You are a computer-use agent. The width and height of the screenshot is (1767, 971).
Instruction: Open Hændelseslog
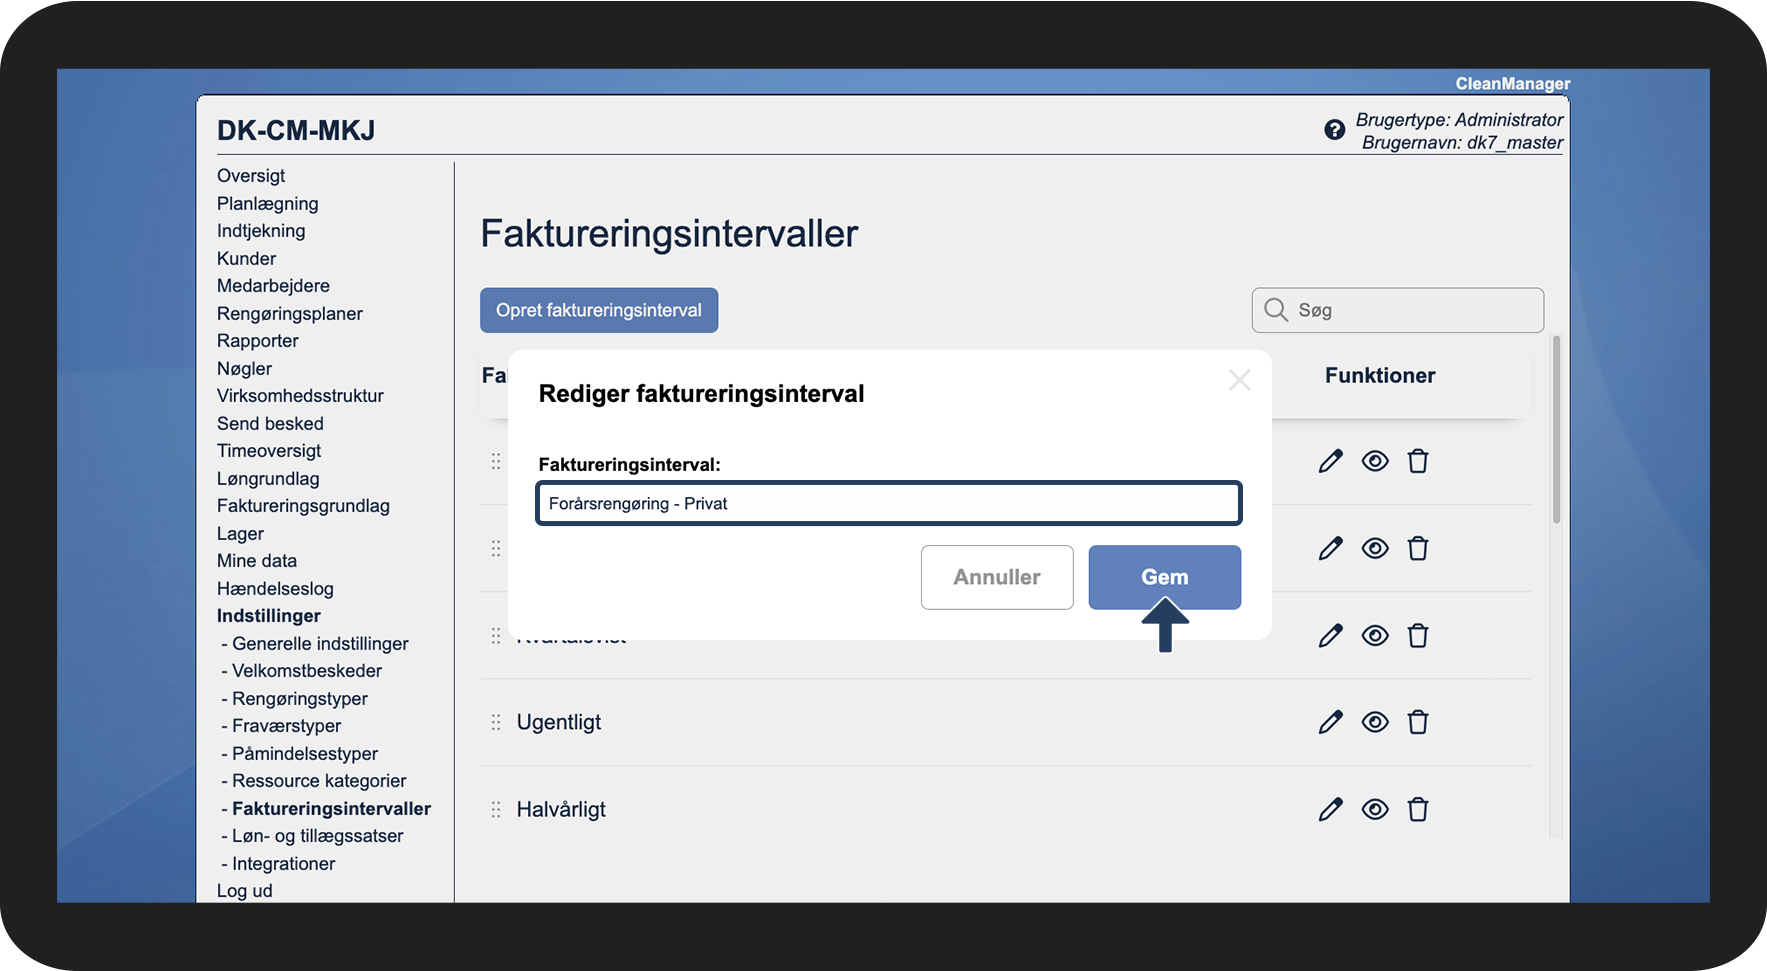275,588
